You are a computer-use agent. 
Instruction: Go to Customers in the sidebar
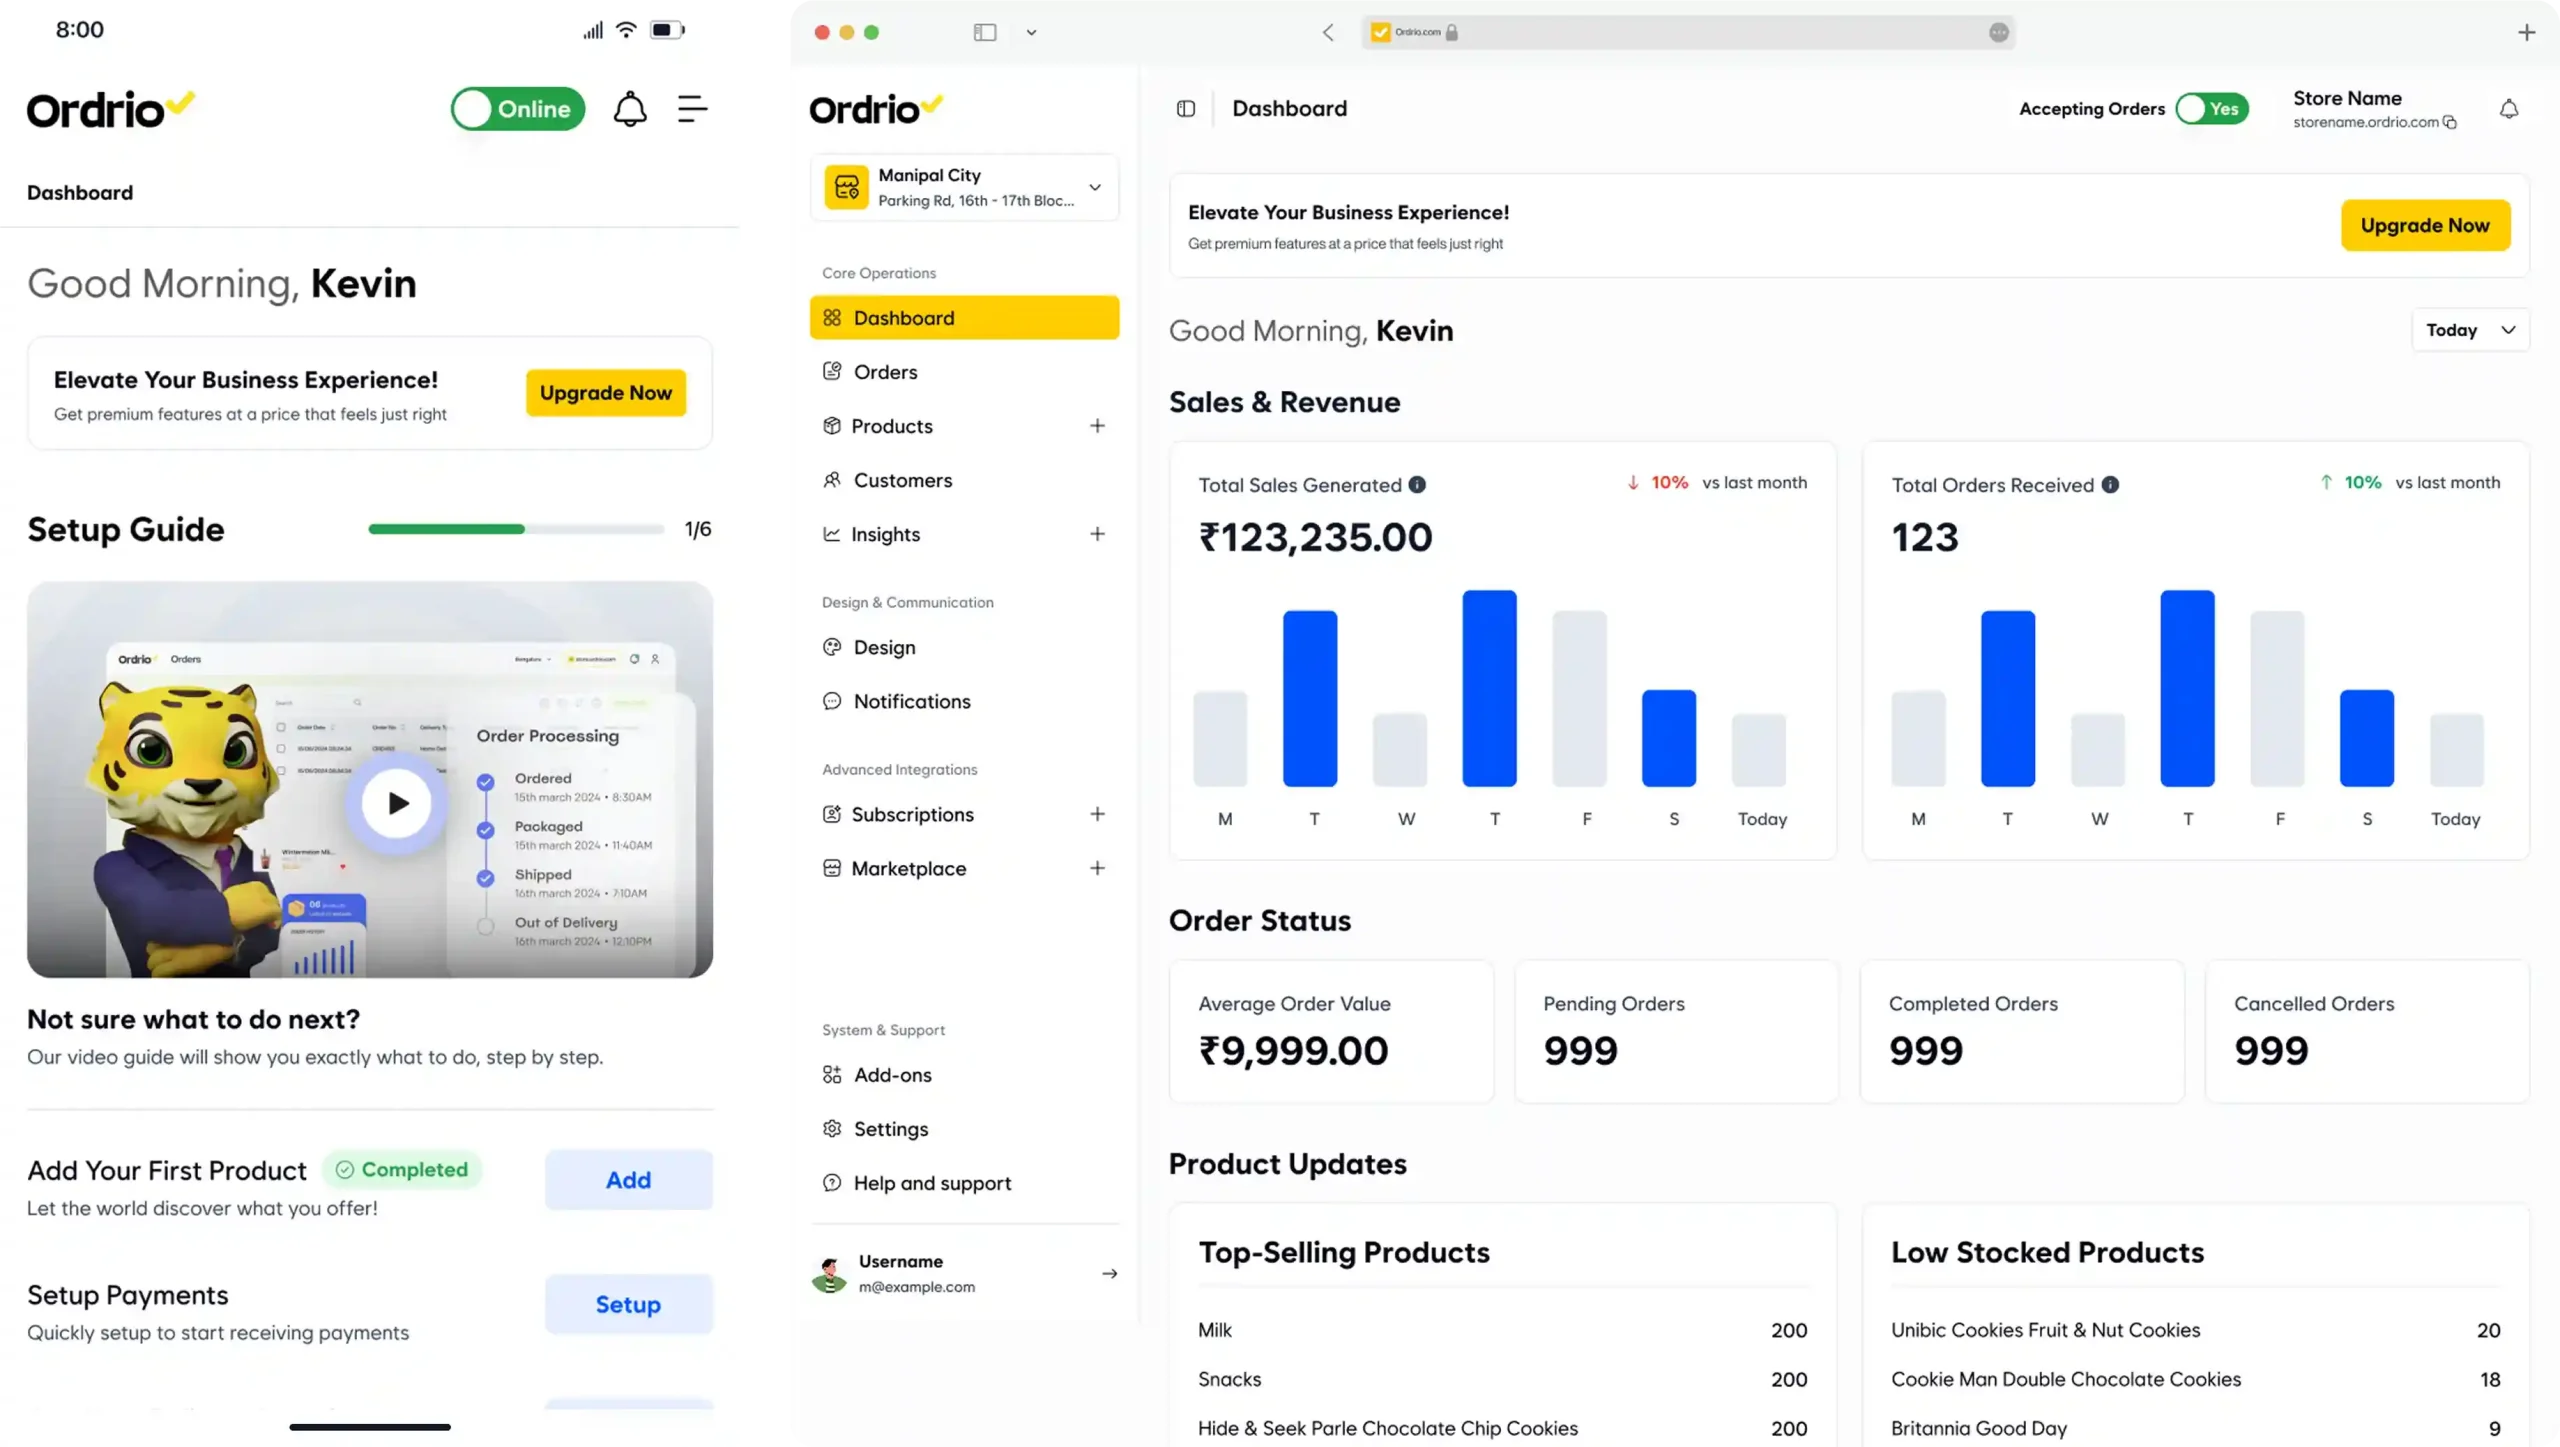coord(902,480)
